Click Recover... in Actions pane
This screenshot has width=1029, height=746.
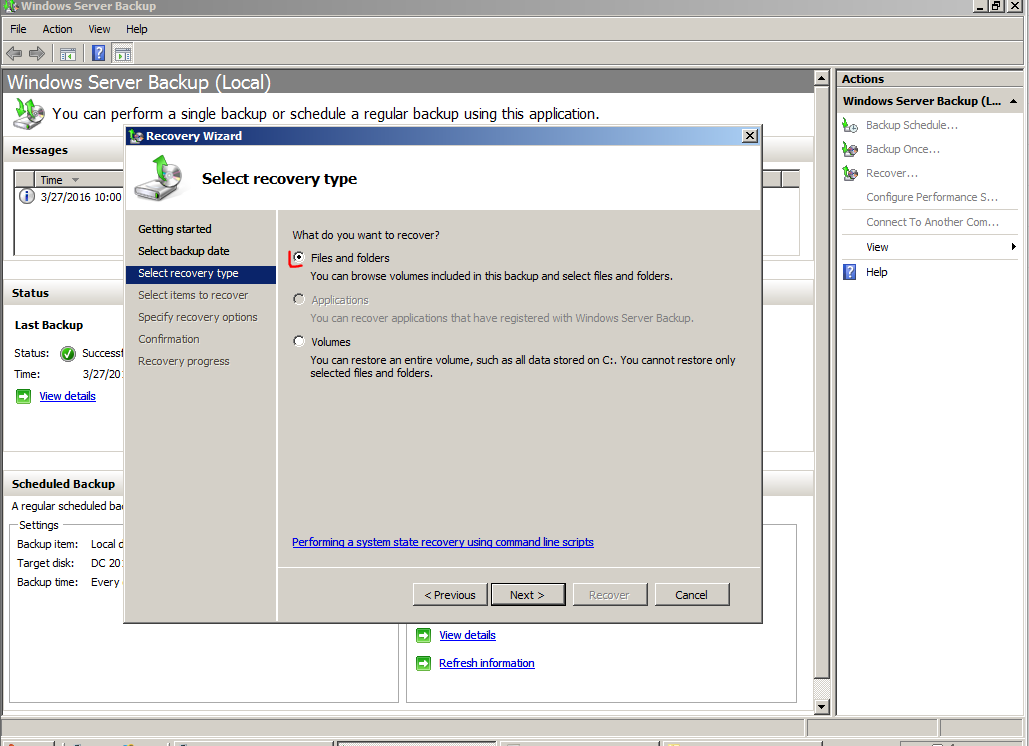coord(891,173)
